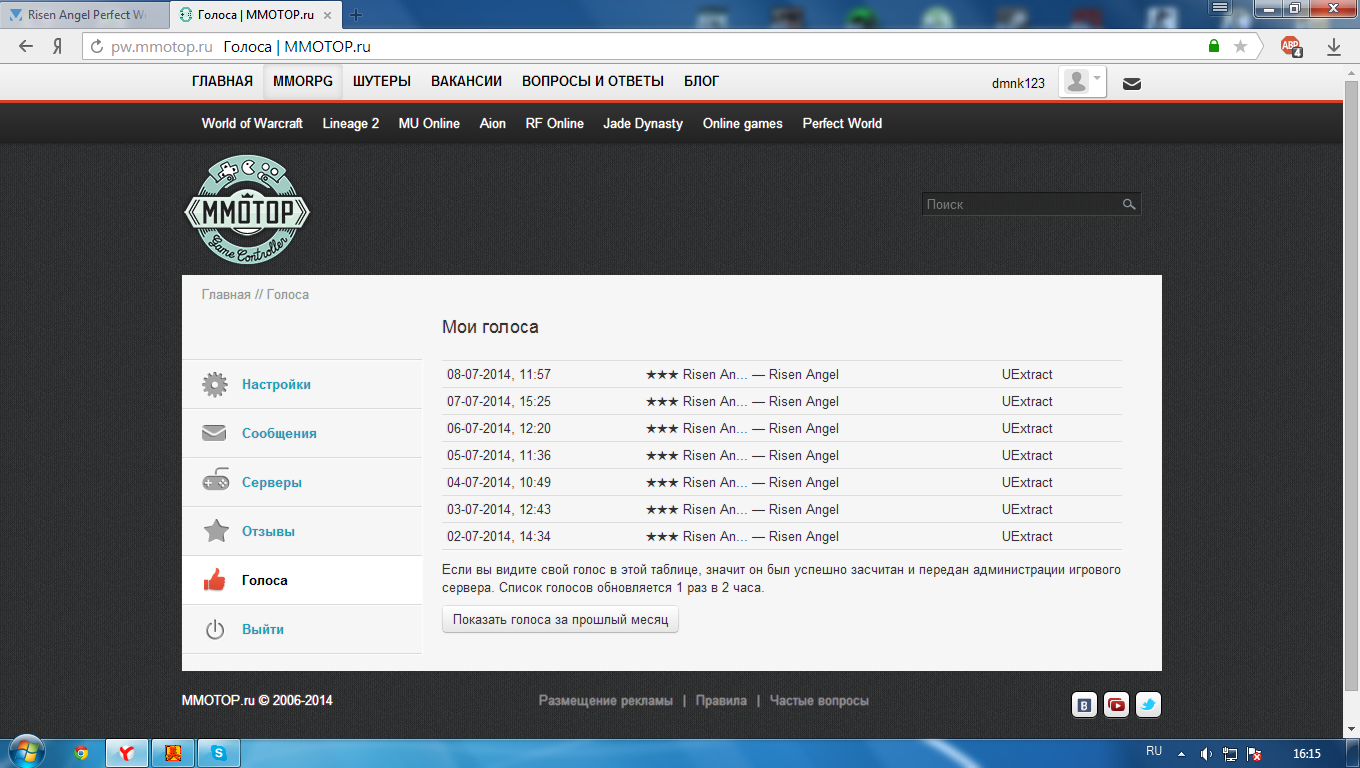Click the Голоса thumbs-up icon

point(215,580)
